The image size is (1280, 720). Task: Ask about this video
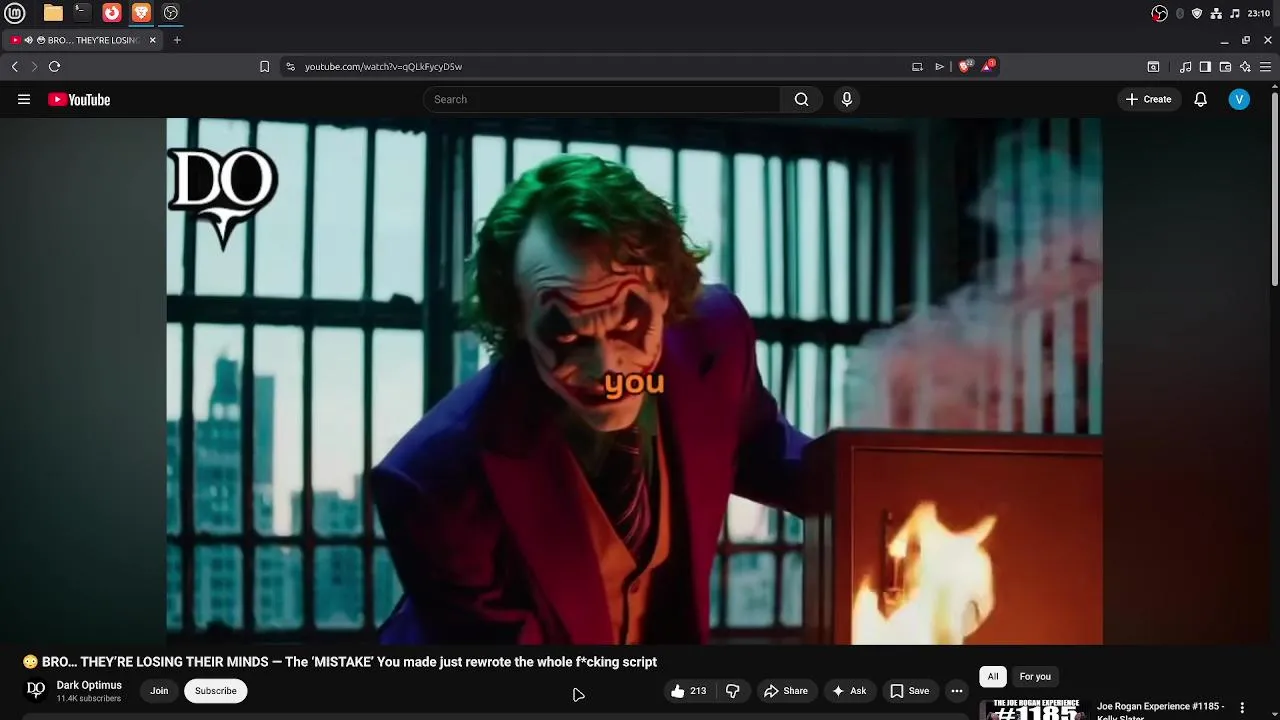(x=849, y=691)
